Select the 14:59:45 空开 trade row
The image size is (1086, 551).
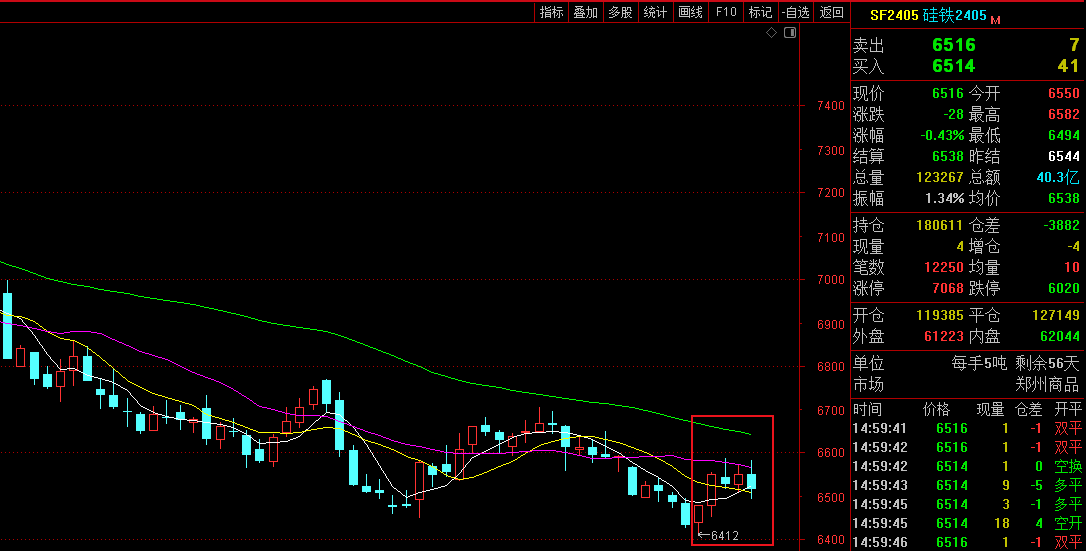966,523
